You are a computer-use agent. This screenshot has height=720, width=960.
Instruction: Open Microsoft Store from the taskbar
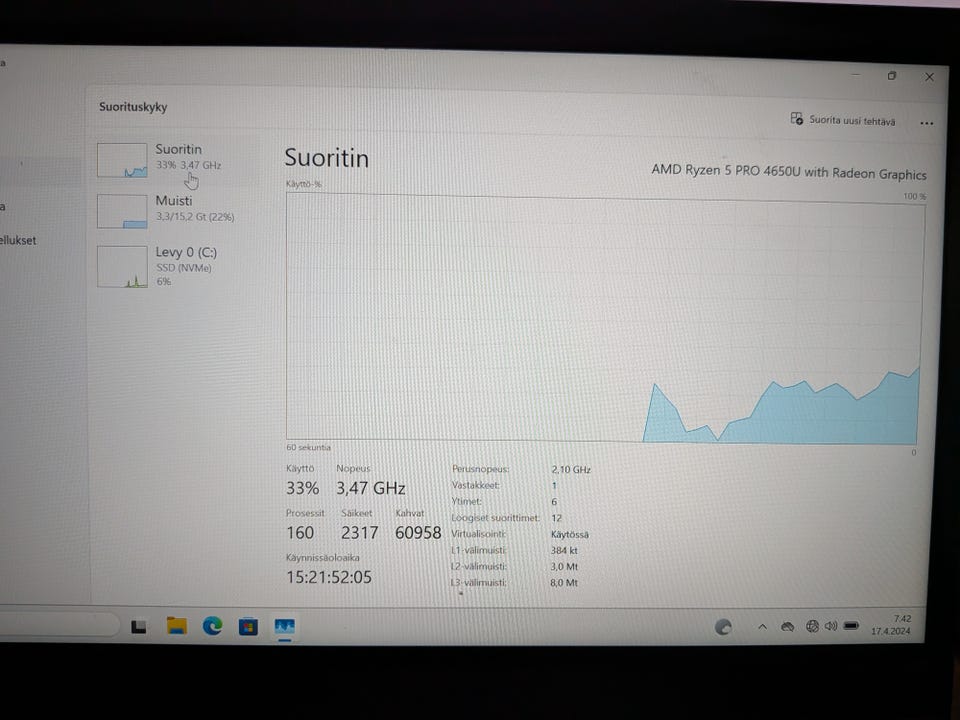pos(248,626)
